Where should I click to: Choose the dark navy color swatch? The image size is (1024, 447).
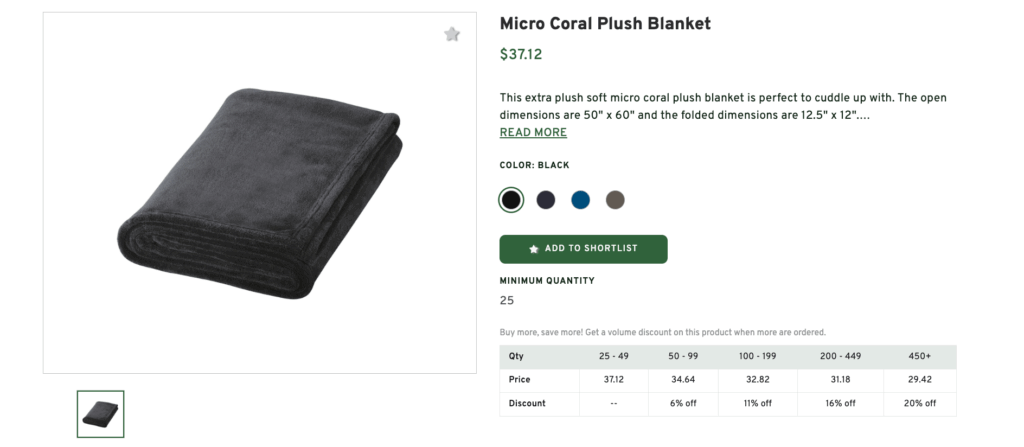tap(546, 200)
